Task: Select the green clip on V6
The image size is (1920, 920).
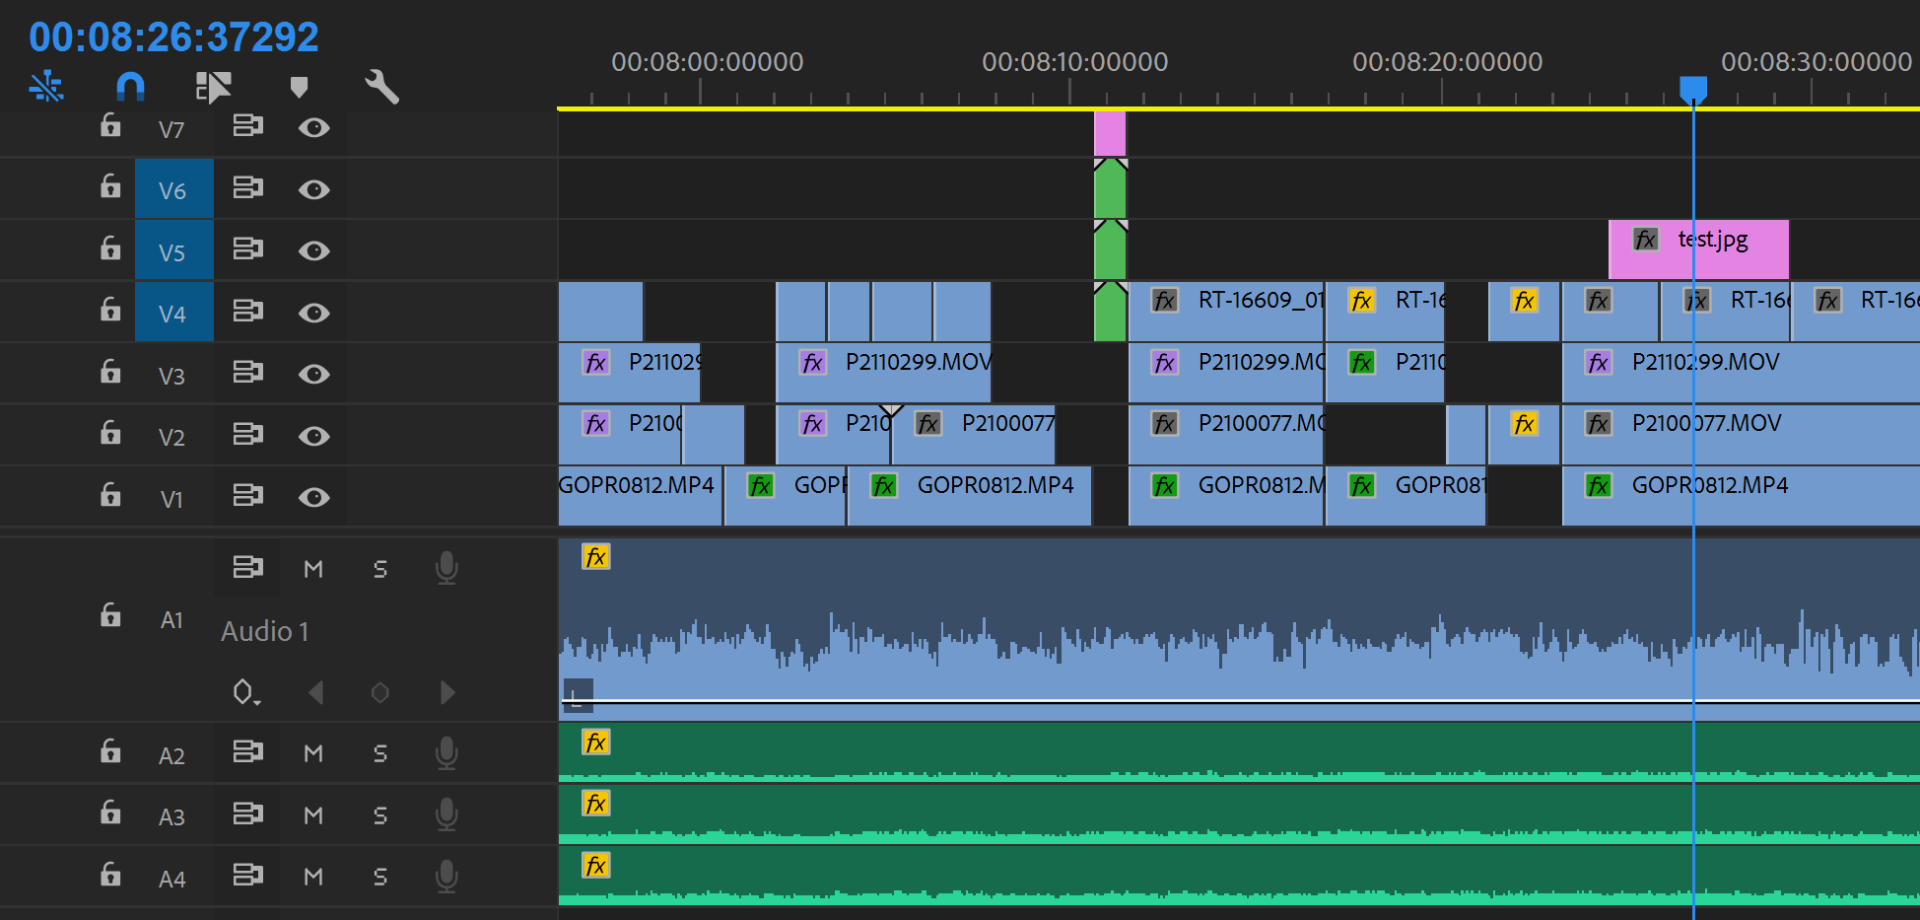Action: [x=1110, y=189]
